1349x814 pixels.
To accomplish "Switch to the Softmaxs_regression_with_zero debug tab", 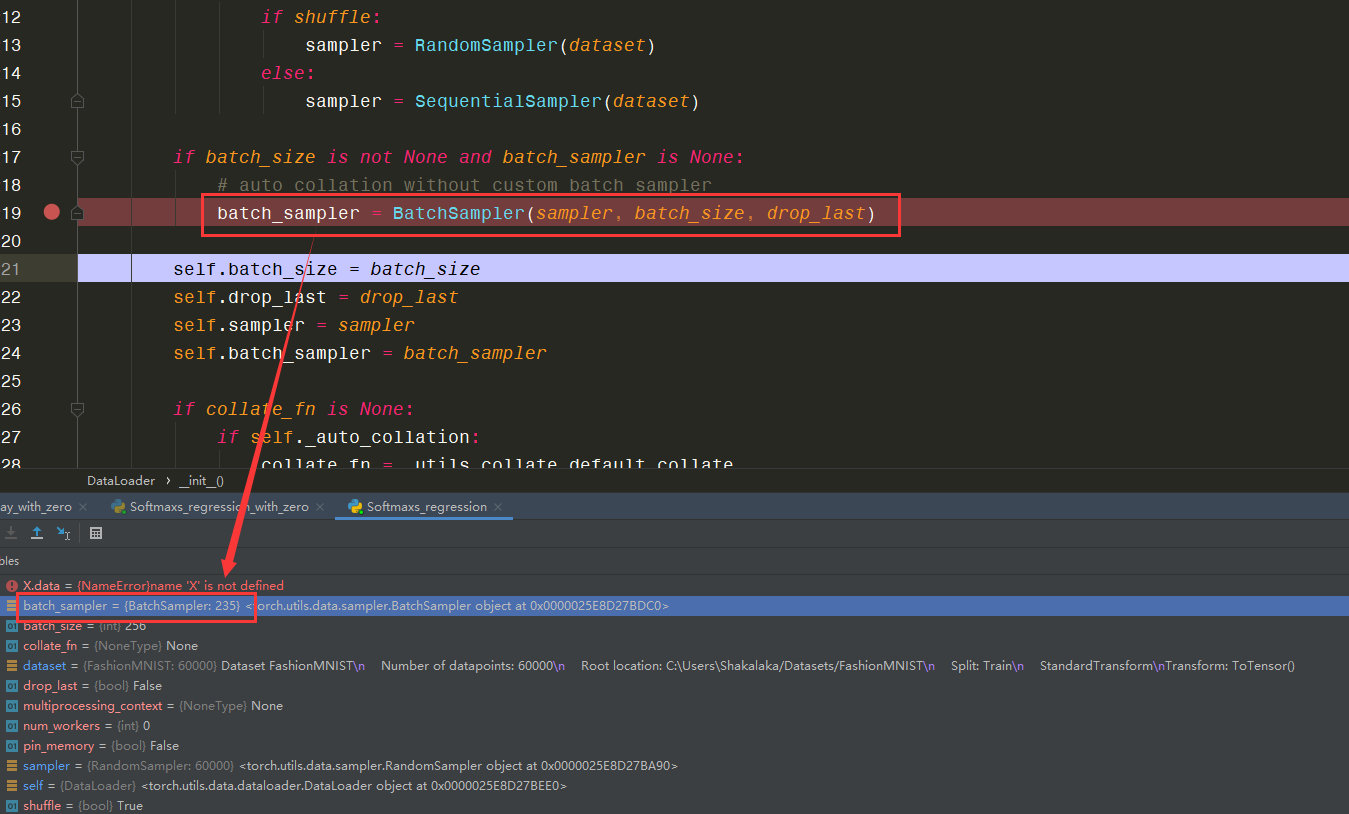I will pyautogui.click(x=219, y=507).
